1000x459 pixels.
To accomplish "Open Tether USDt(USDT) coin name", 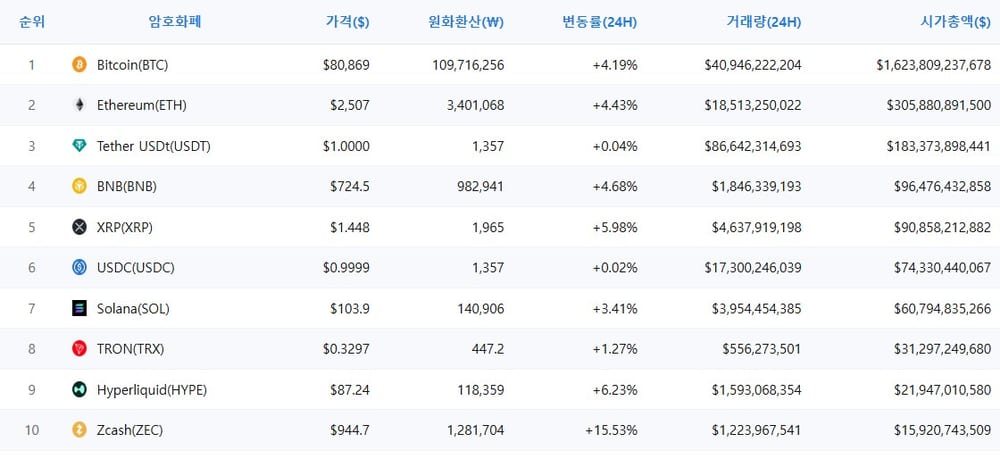I will coord(154,147).
